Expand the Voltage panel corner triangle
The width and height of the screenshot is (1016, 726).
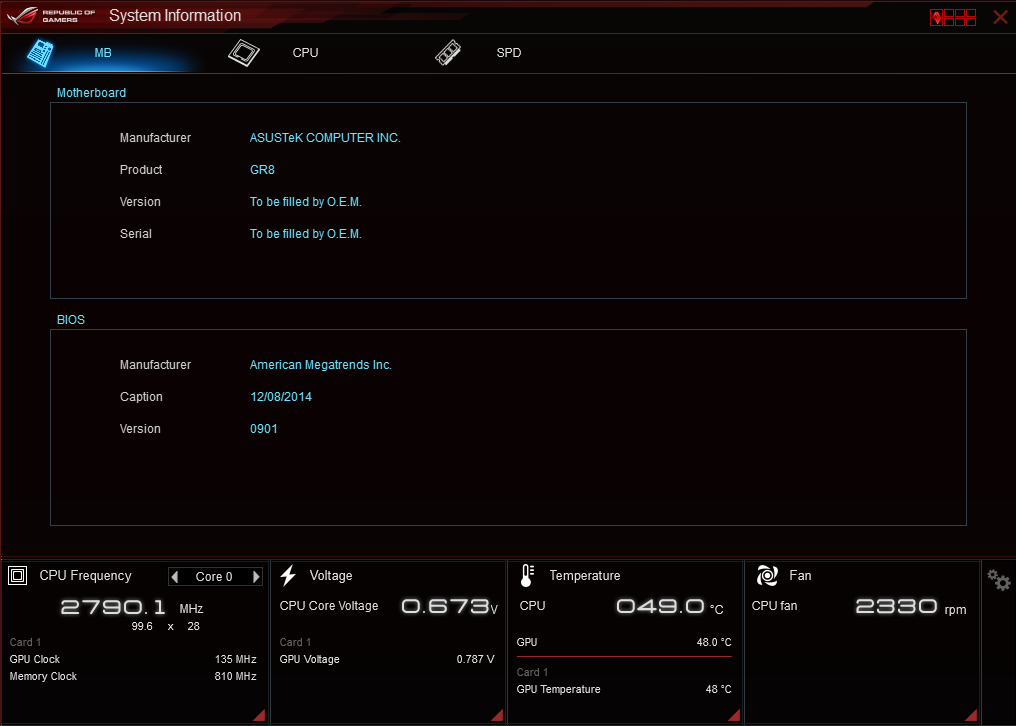point(497,715)
